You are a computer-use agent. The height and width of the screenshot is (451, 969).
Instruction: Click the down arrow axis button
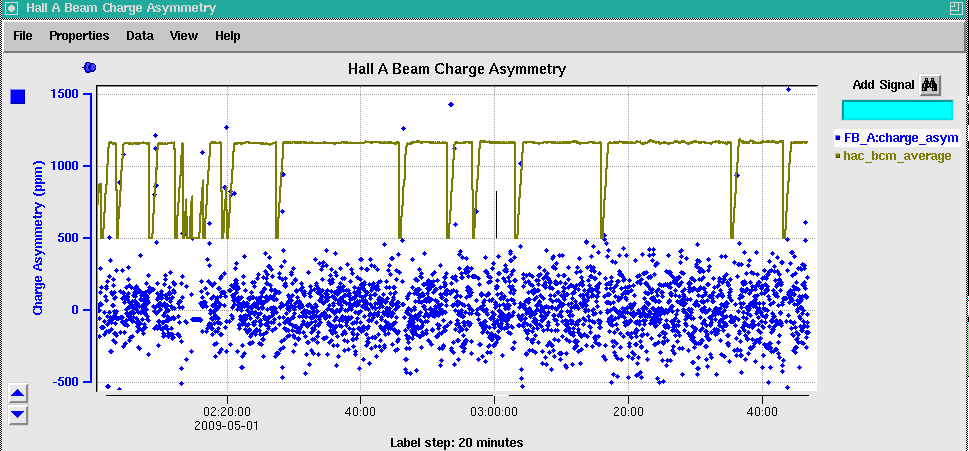point(18,414)
